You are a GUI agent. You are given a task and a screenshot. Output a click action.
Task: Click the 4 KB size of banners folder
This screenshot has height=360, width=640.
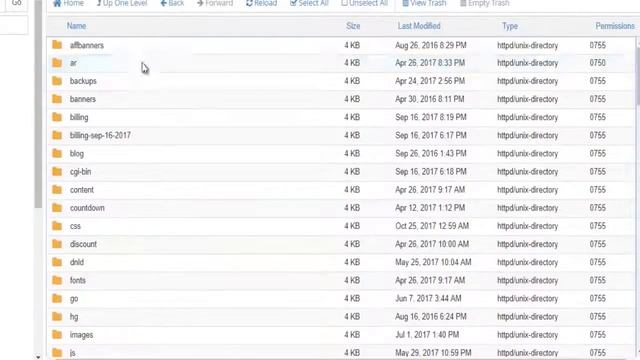tap(352, 99)
